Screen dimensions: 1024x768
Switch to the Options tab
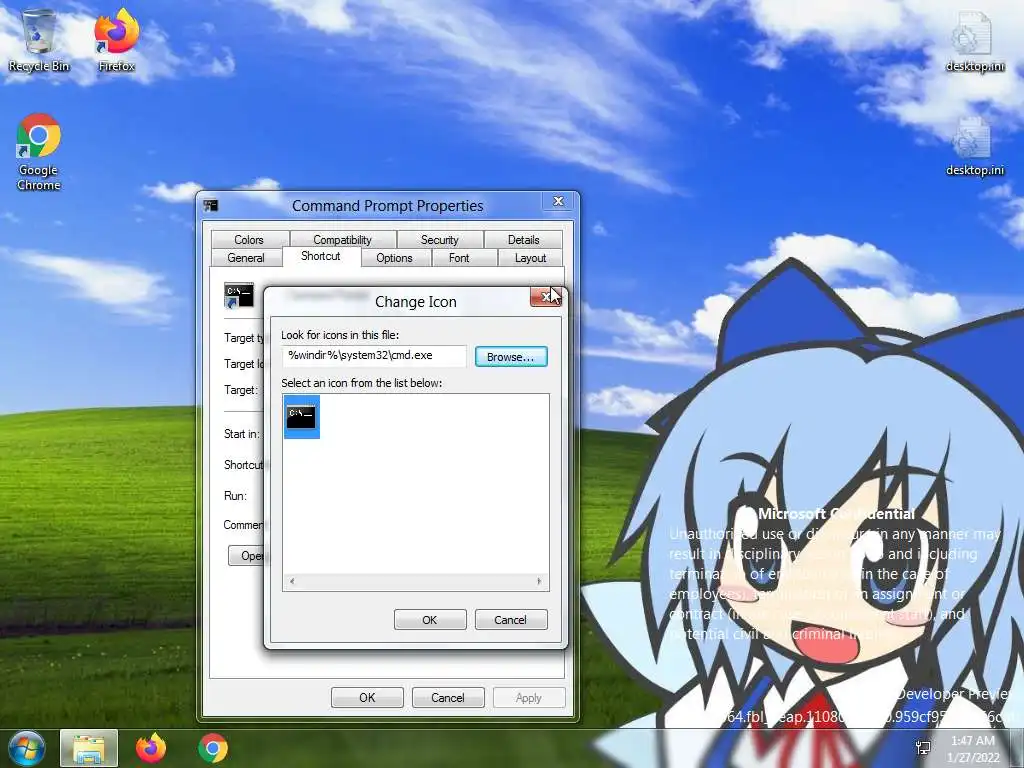pos(394,258)
